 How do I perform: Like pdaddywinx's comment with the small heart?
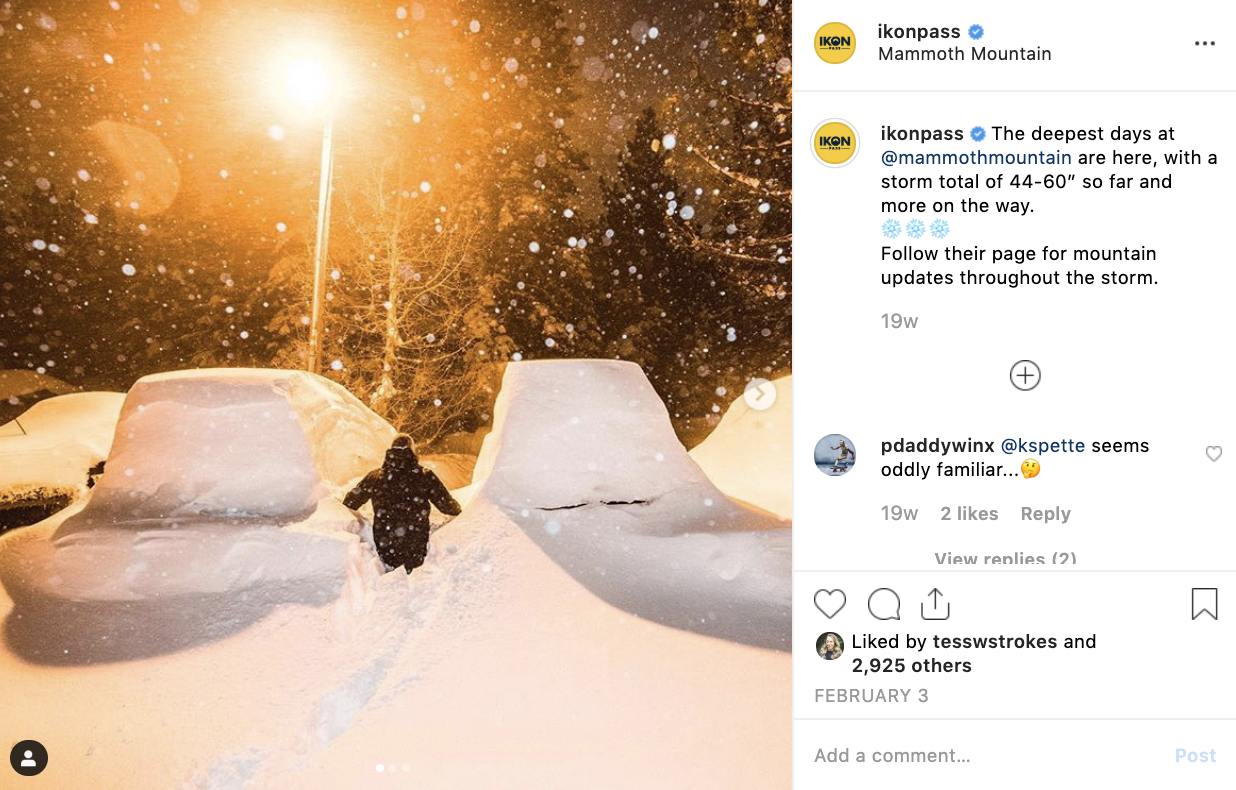pyautogui.click(x=1214, y=454)
